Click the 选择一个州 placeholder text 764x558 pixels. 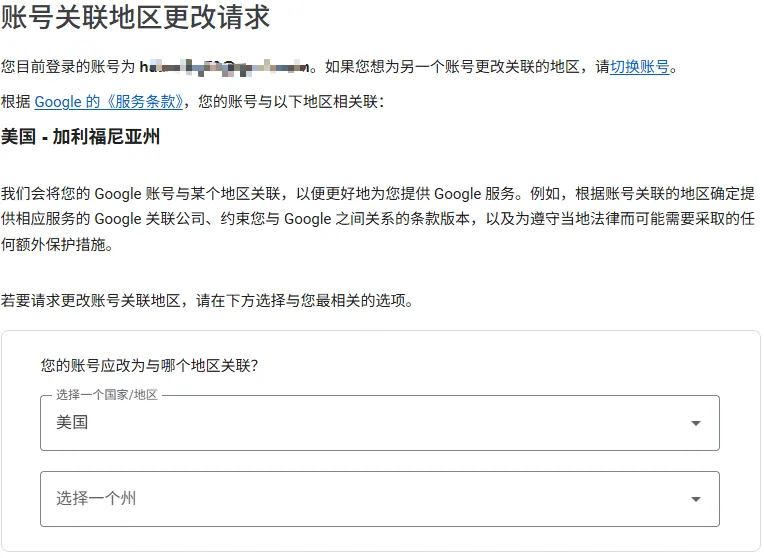[96, 499]
